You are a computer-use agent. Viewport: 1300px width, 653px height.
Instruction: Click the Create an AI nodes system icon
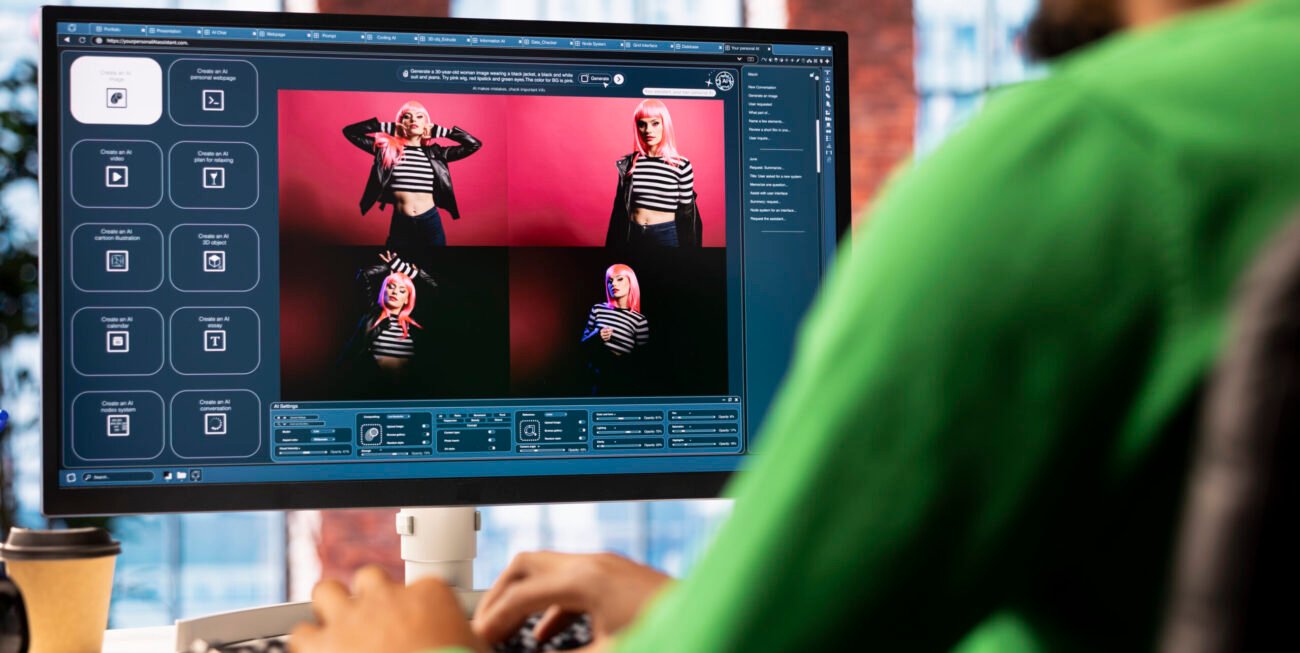(x=117, y=423)
